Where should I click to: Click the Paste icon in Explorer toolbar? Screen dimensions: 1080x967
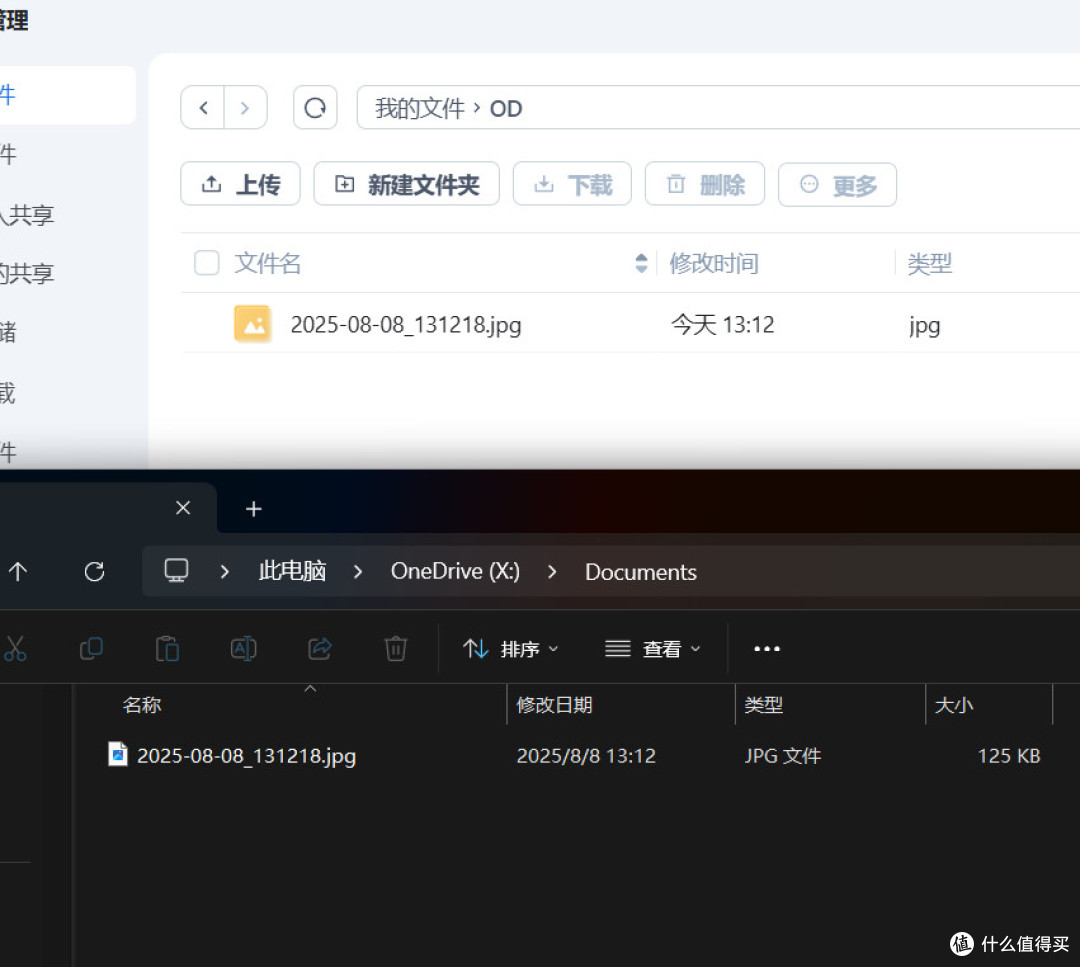point(167,648)
